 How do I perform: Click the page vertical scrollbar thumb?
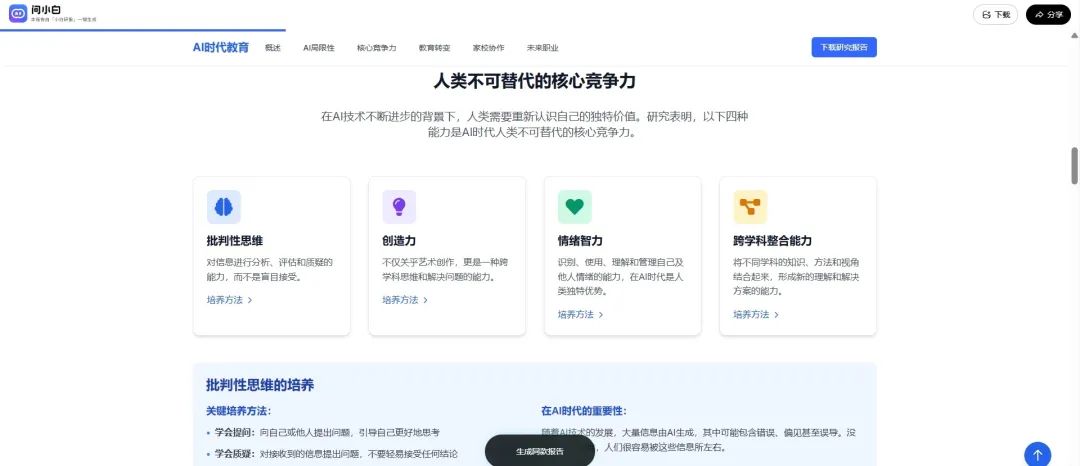[1074, 166]
